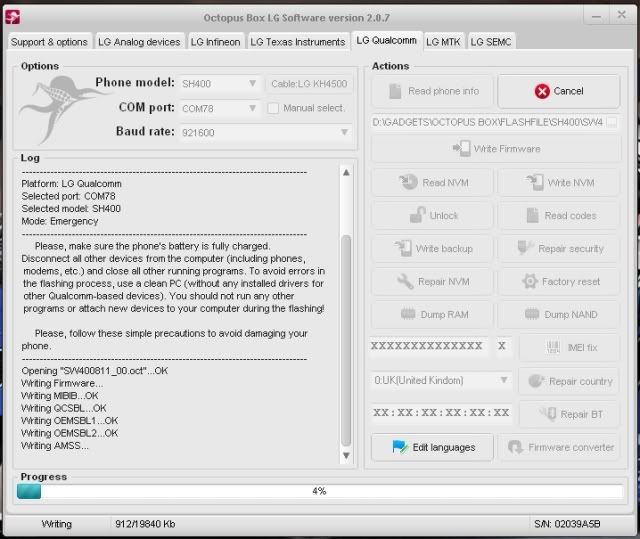The width and height of the screenshot is (640, 539).
Task: Click the Cable:LG KH4500 button
Action: point(309,84)
